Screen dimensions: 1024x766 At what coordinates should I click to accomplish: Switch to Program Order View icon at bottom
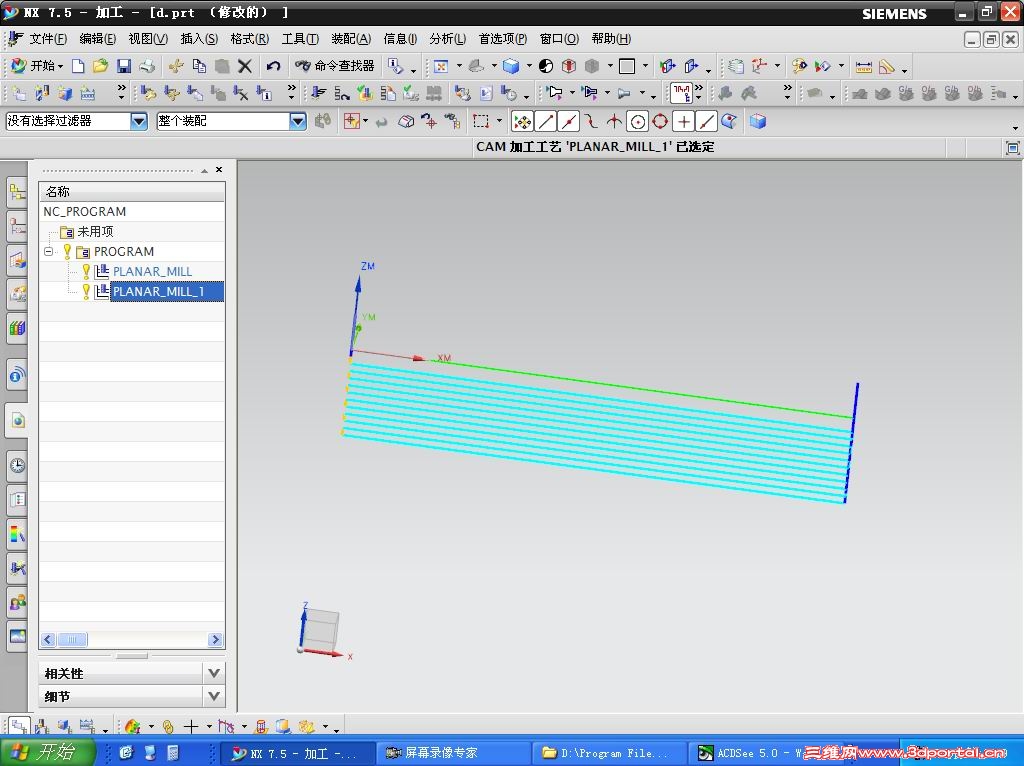(19, 726)
